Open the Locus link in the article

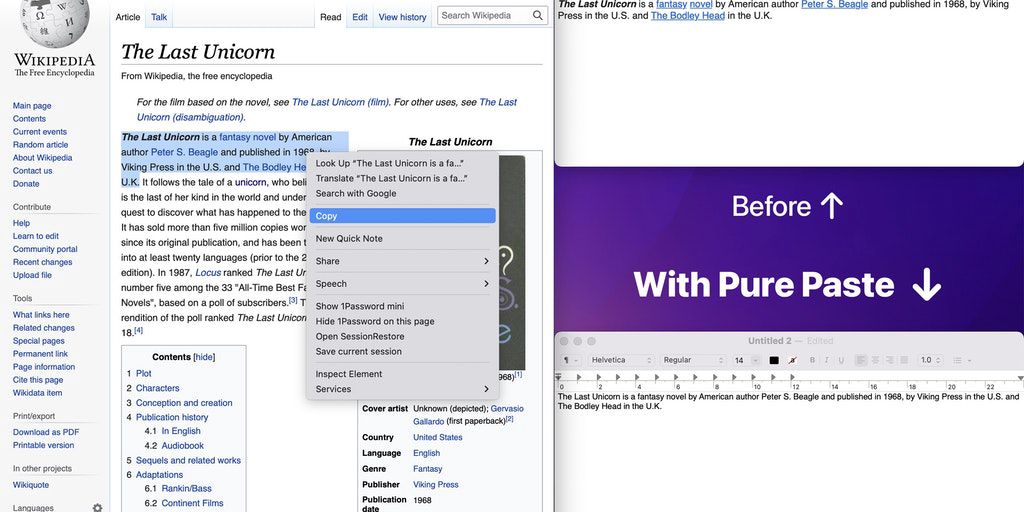(x=208, y=272)
